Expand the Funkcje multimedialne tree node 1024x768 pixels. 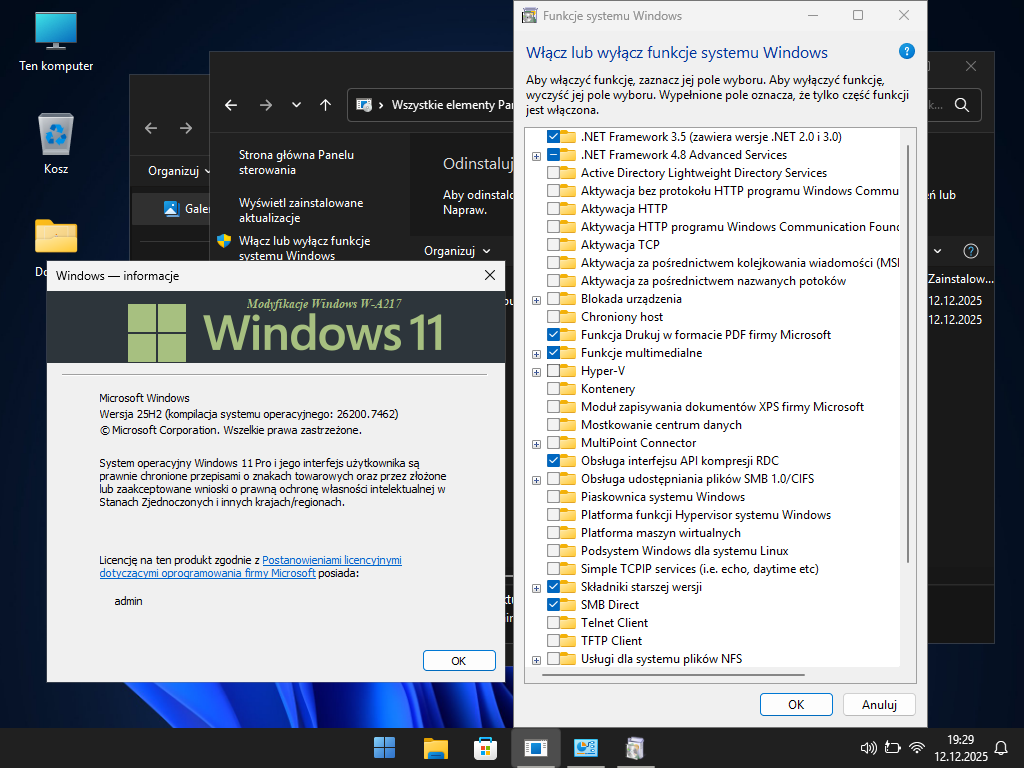tap(537, 354)
